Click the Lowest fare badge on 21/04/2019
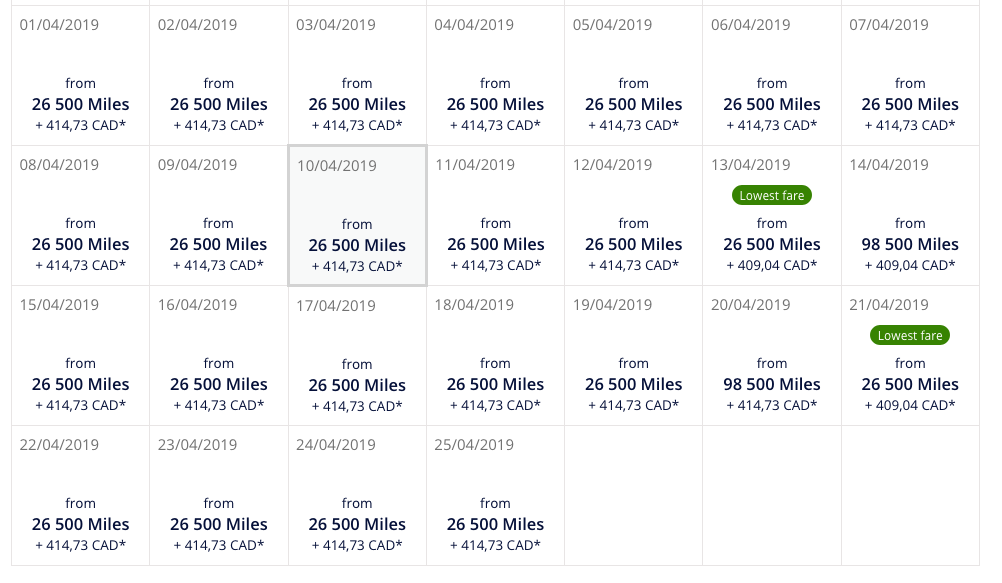Viewport: 1002px width, 583px height. pyautogui.click(x=910, y=336)
